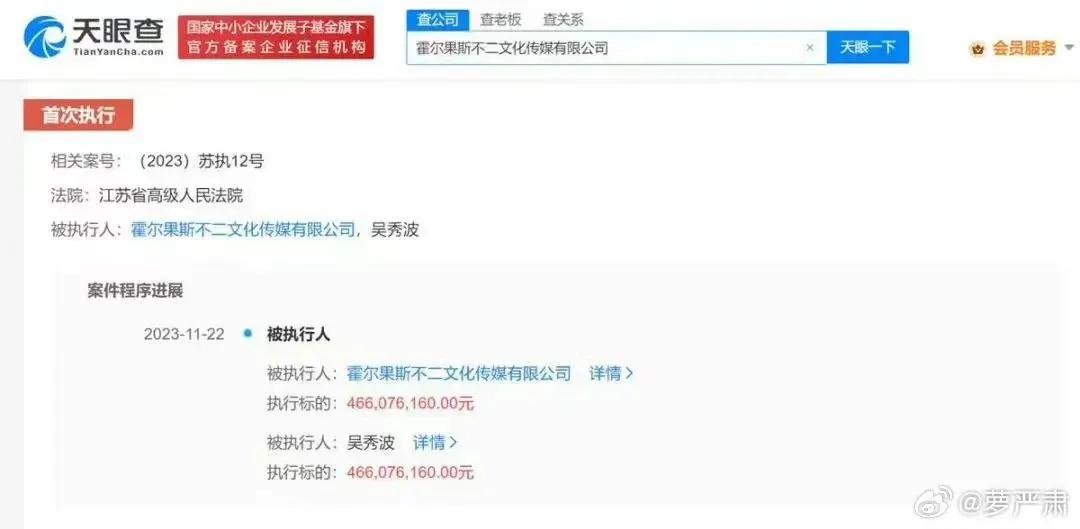
Task: Click the TianYanCha eye logo icon
Action: [x=45, y=37]
